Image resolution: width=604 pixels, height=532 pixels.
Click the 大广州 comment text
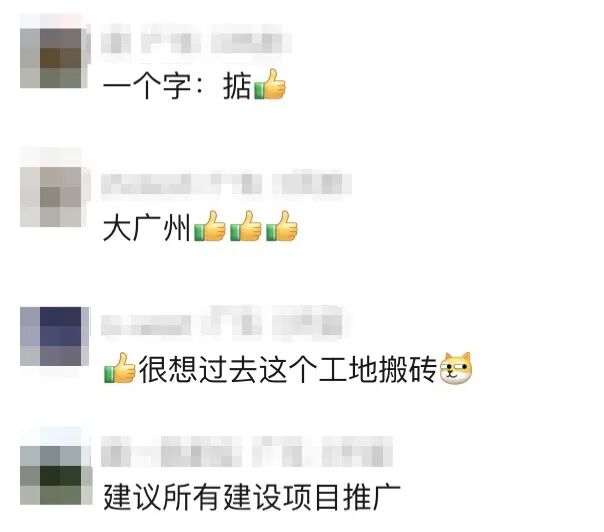pyautogui.click(x=147, y=227)
